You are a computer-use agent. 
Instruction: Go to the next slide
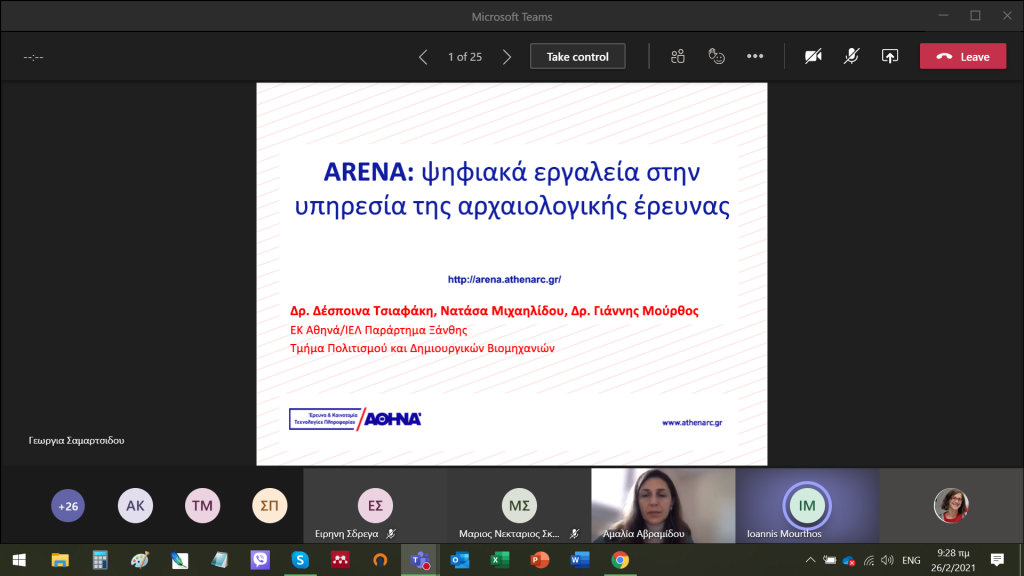507,57
